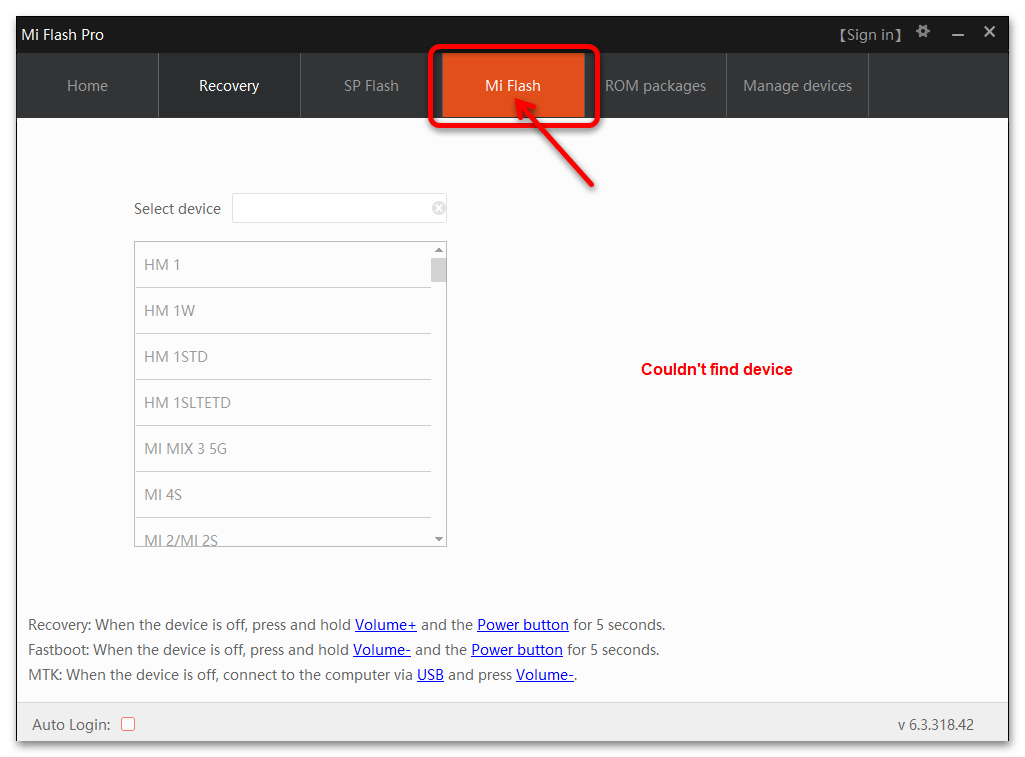Image resolution: width=1025 pixels, height=757 pixels.
Task: Click the device list scroll down arrow
Action: [439, 539]
